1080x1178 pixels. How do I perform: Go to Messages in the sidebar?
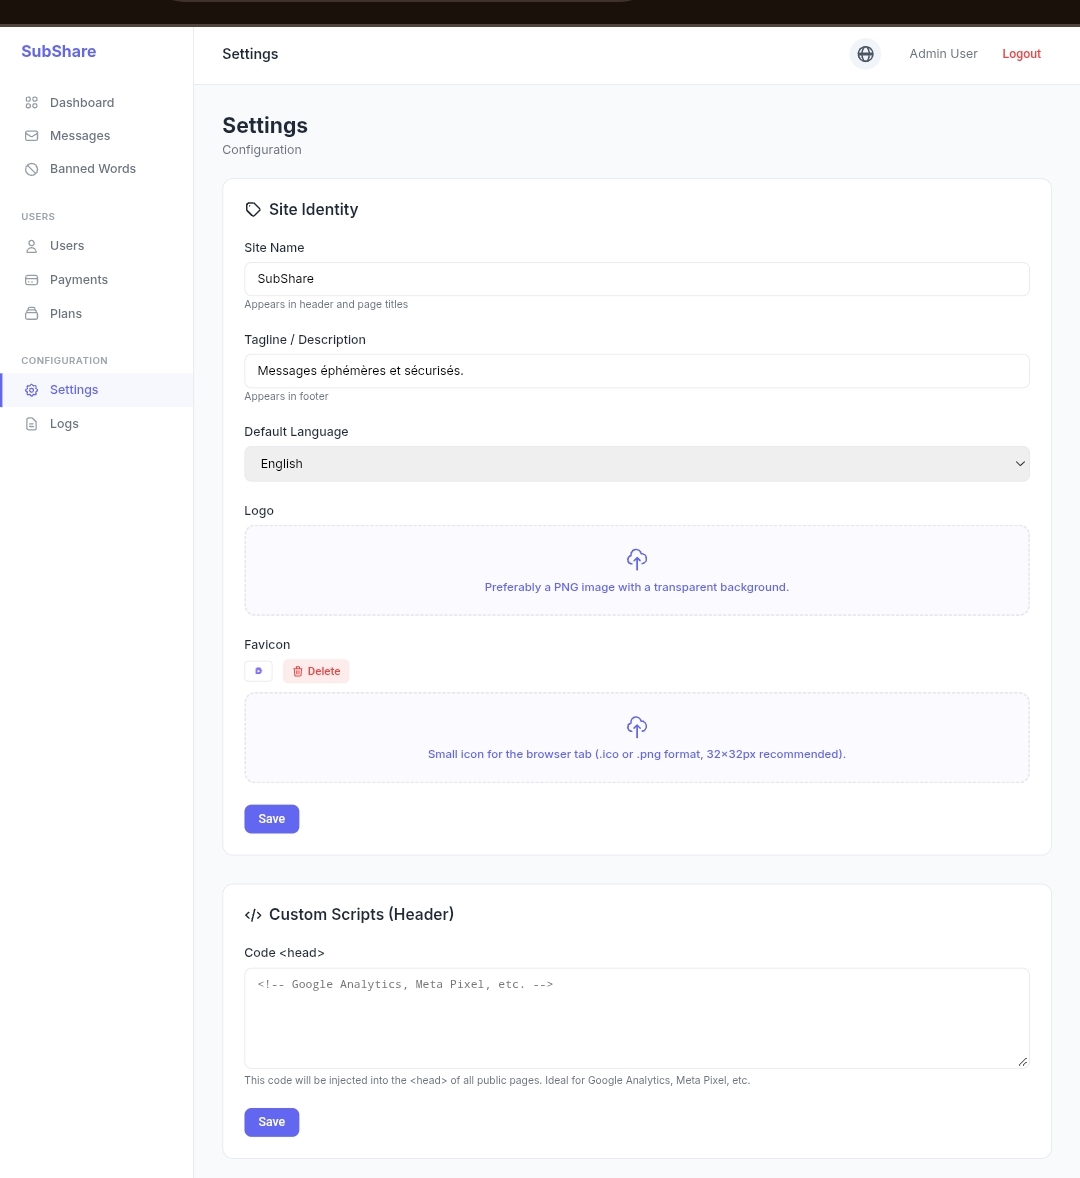click(80, 136)
